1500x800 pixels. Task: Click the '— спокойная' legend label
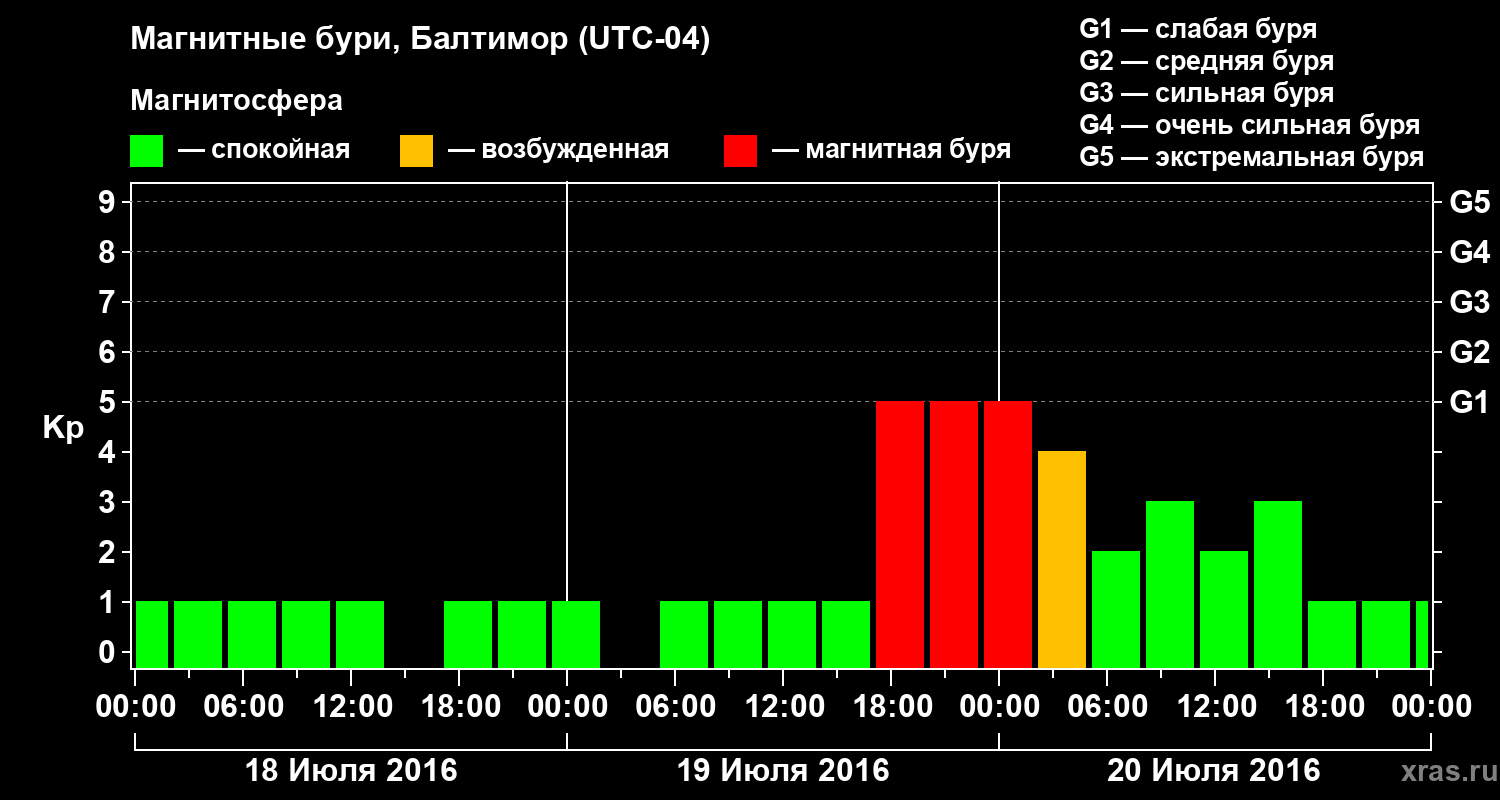pyautogui.click(x=264, y=150)
